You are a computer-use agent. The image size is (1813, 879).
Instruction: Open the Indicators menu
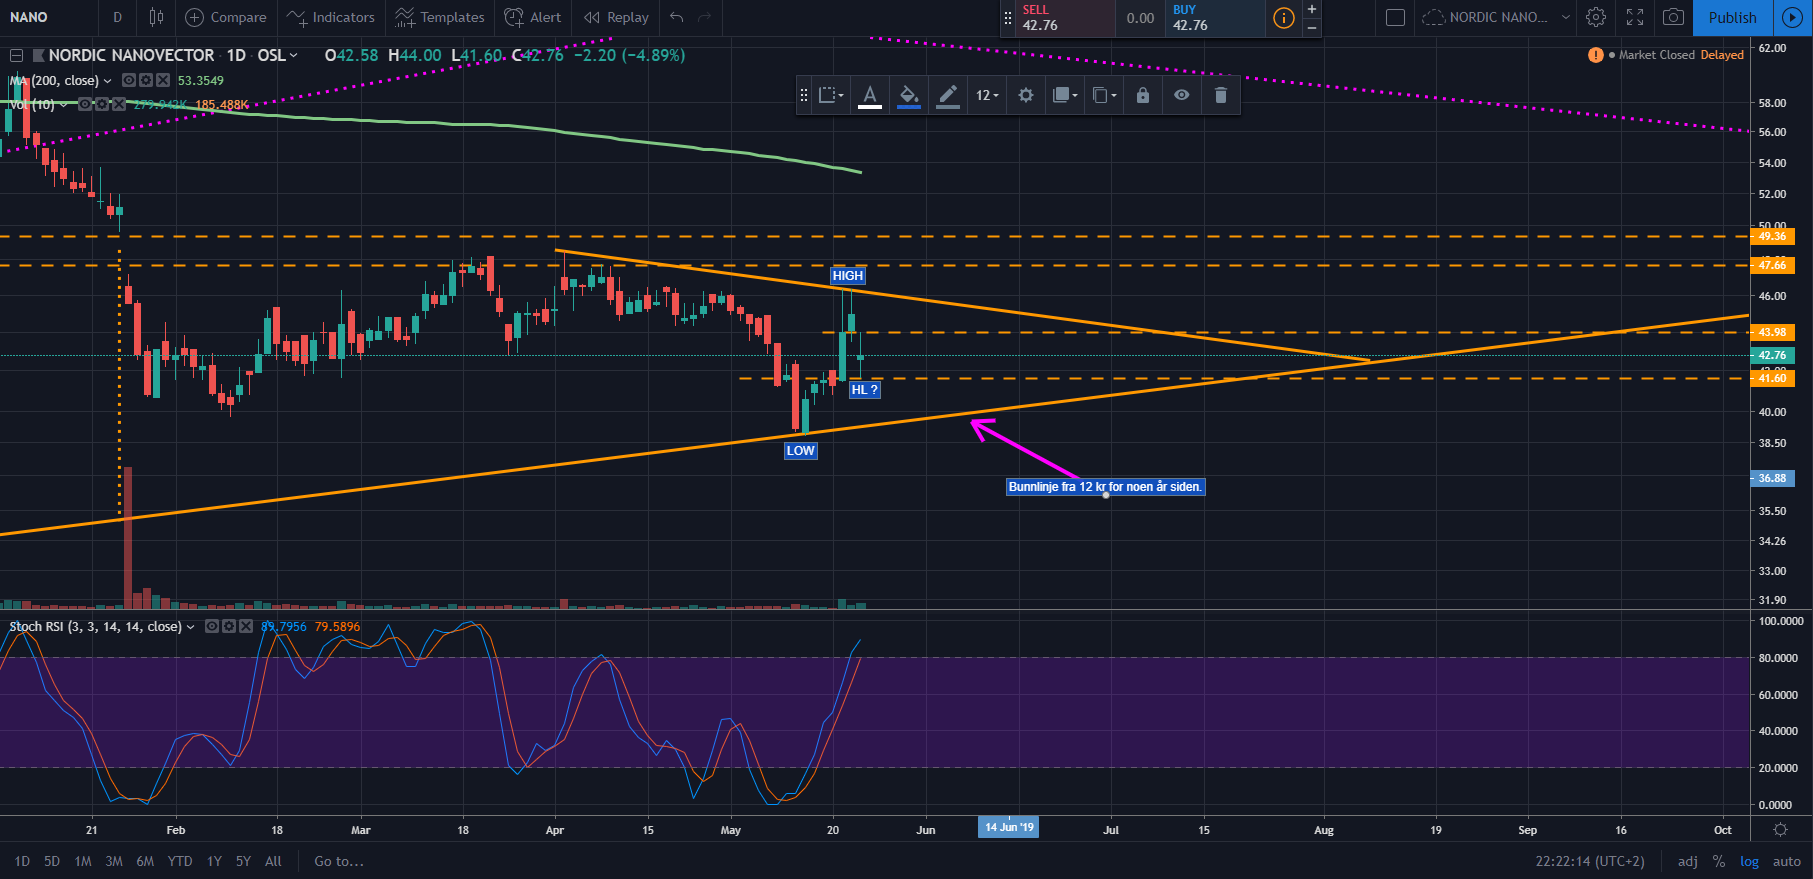(331, 17)
